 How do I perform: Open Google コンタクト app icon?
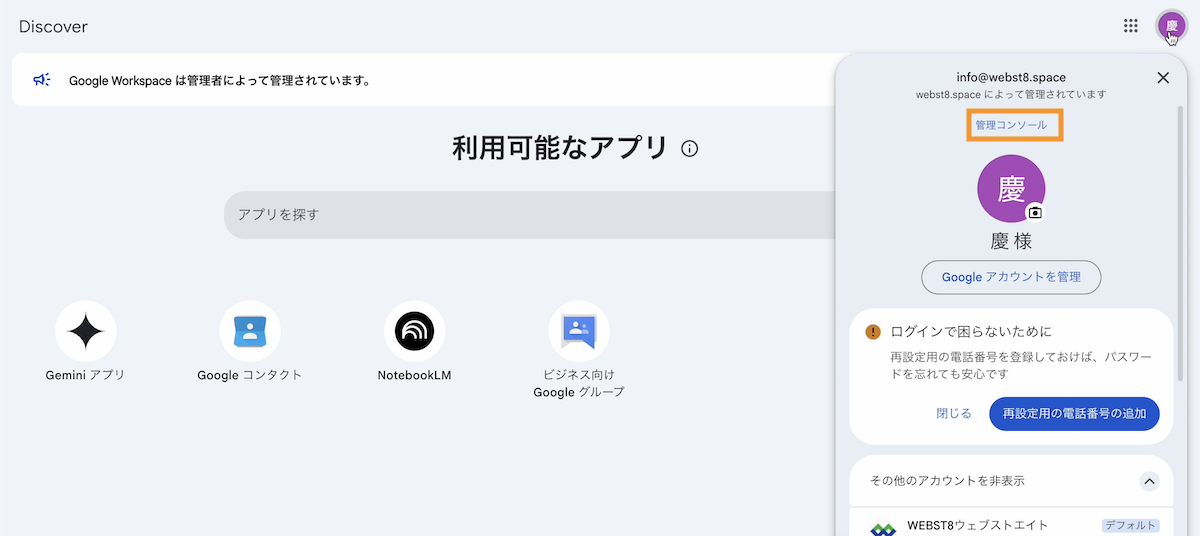click(x=250, y=331)
